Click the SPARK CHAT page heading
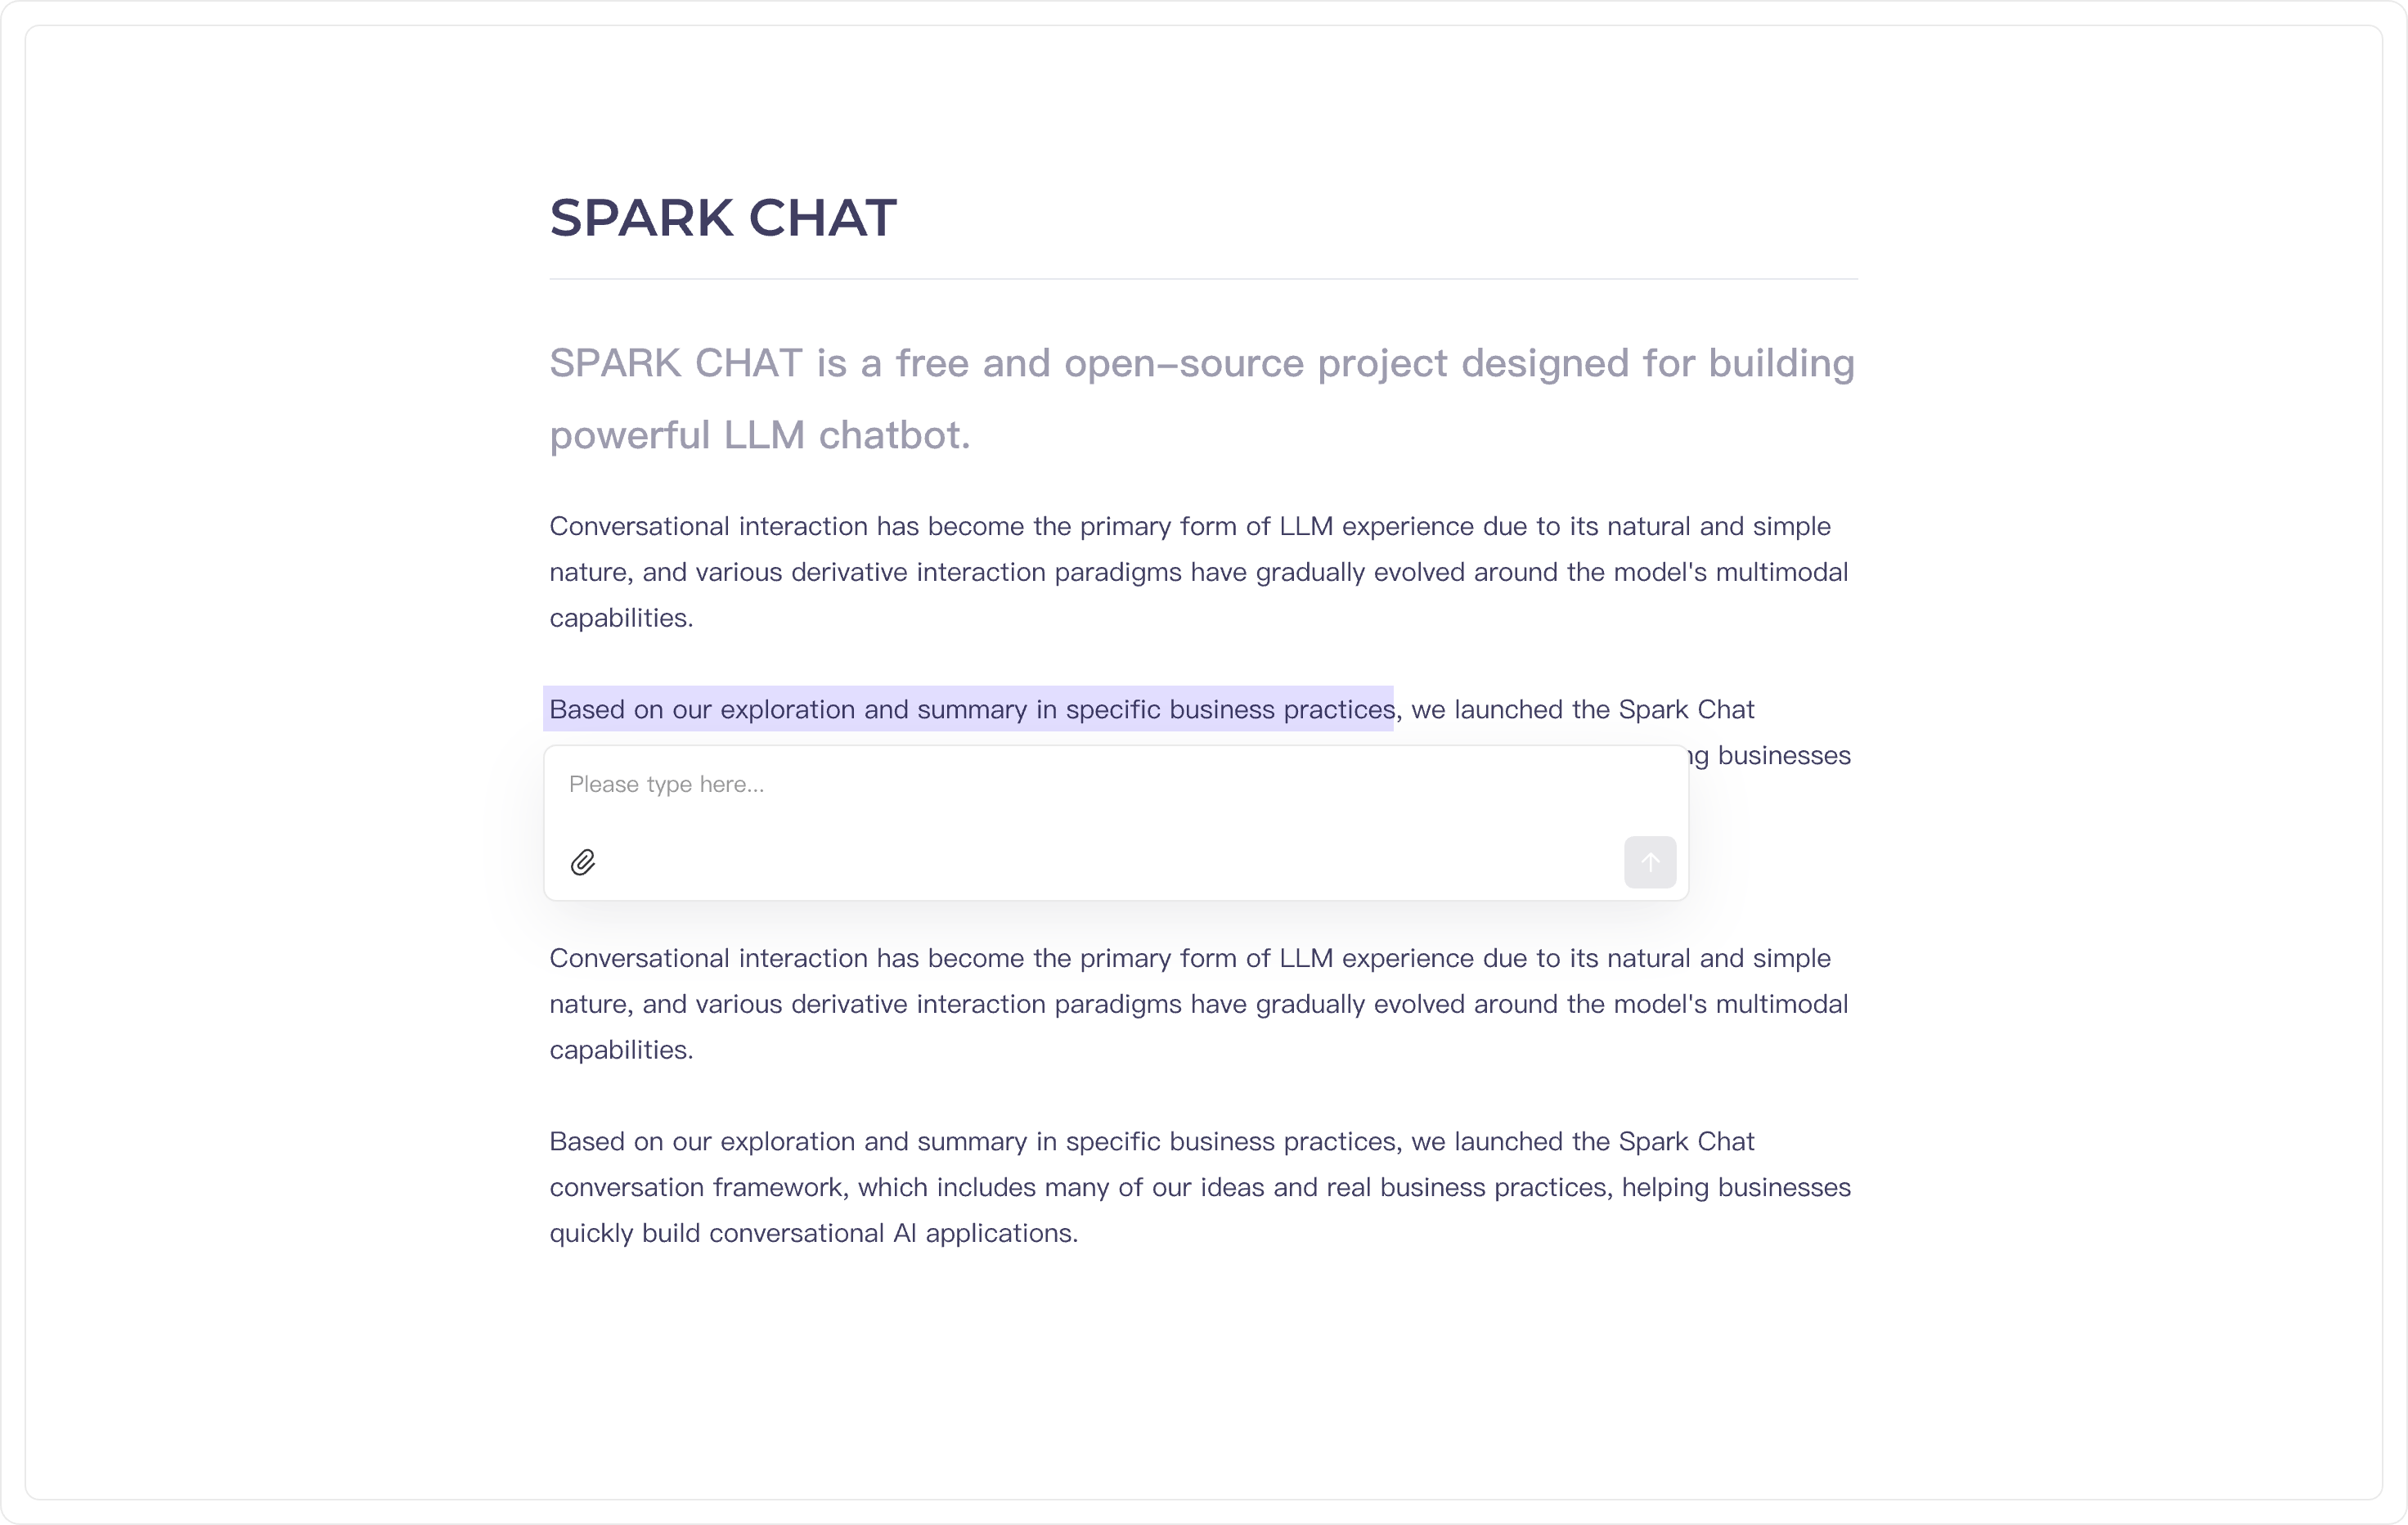Screen dimensions: 2408x1525 722,218
